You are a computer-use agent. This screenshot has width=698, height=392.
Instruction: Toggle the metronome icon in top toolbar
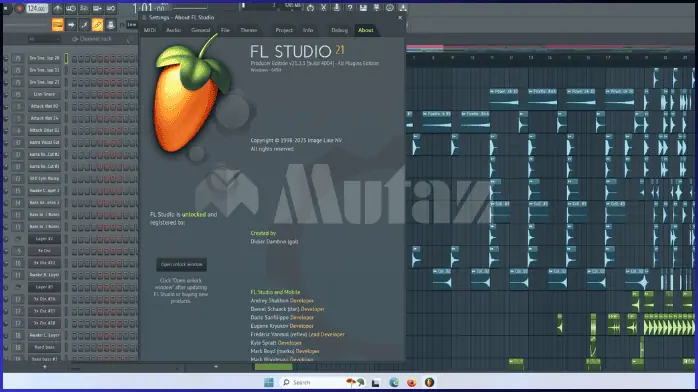58,8
